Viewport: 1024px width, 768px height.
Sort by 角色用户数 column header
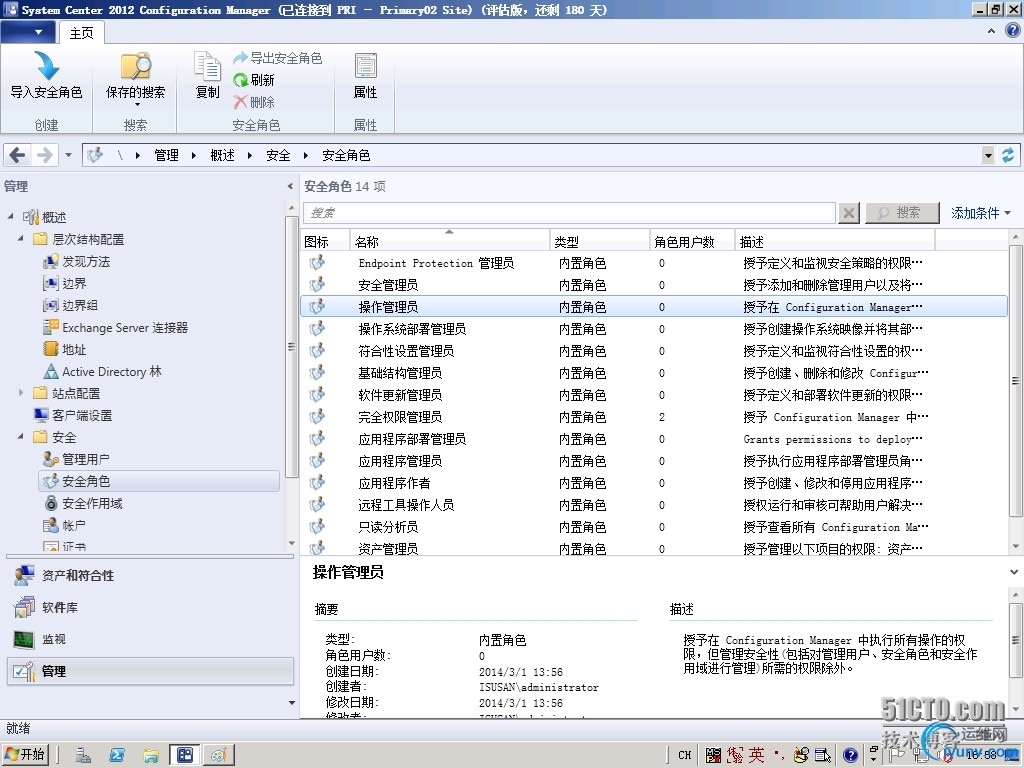(x=692, y=242)
